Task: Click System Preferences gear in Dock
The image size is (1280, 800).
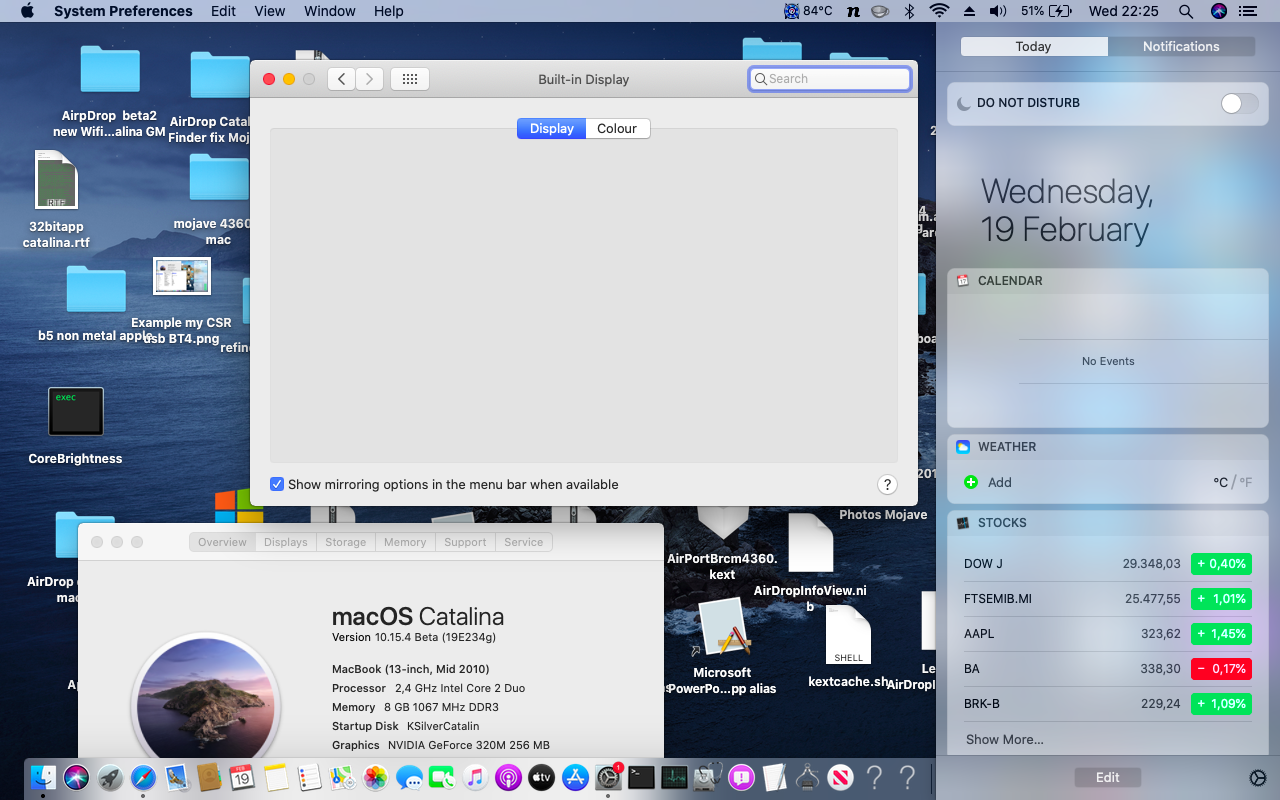Action: tap(608, 777)
